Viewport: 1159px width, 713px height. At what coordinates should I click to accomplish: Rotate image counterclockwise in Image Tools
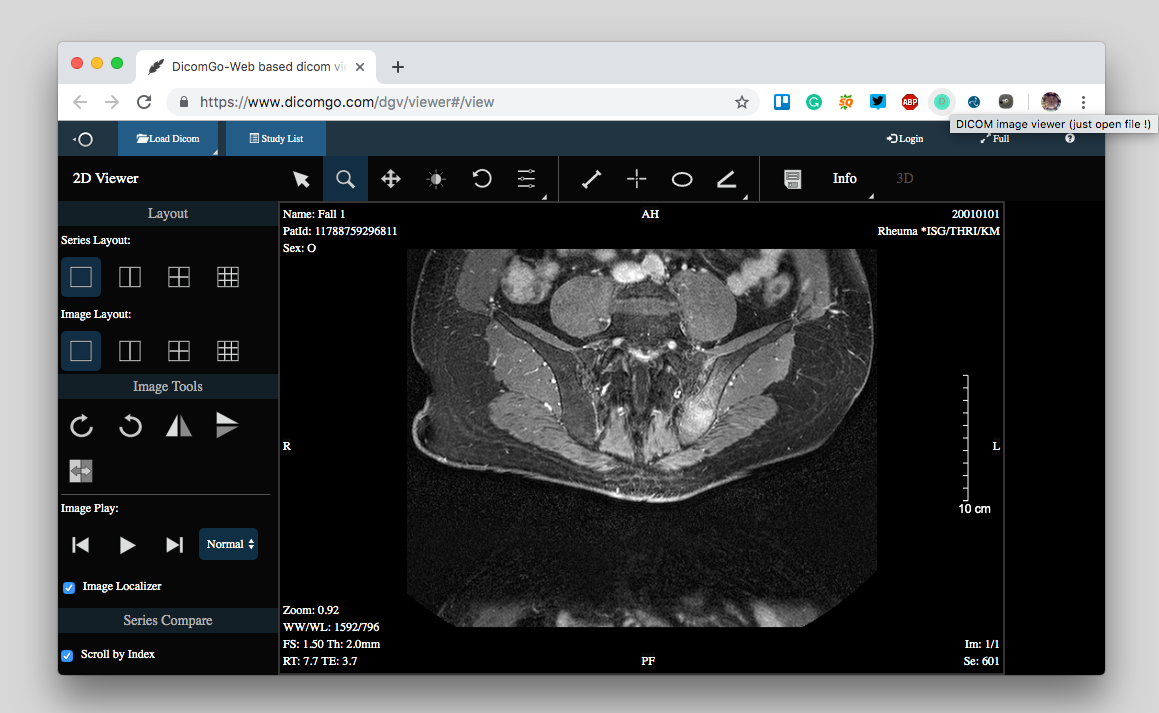coord(130,426)
